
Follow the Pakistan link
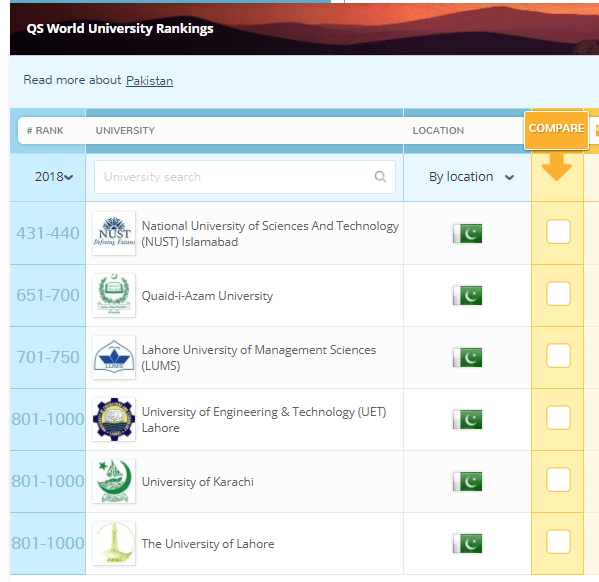point(149,81)
